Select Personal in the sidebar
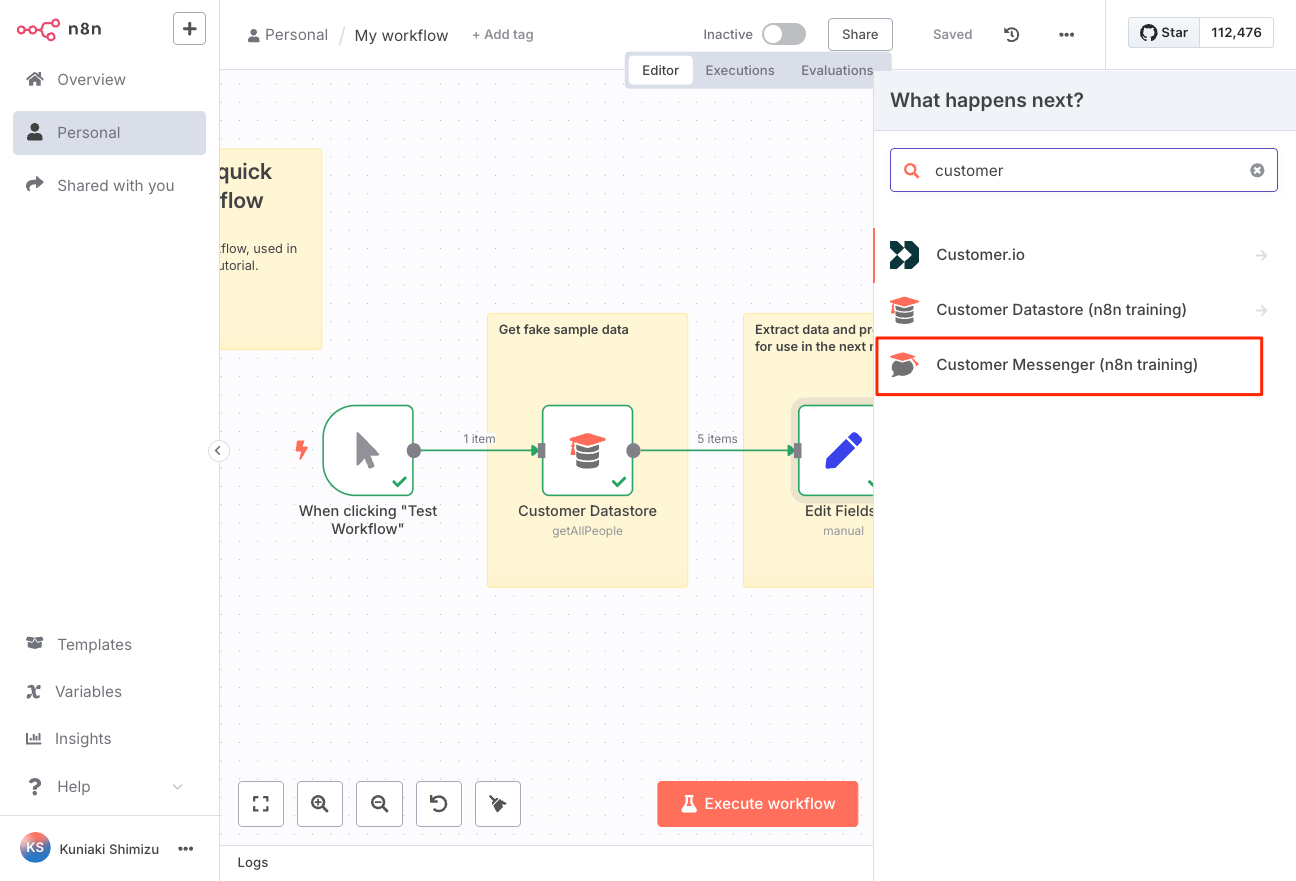The image size is (1296, 881). click(109, 132)
